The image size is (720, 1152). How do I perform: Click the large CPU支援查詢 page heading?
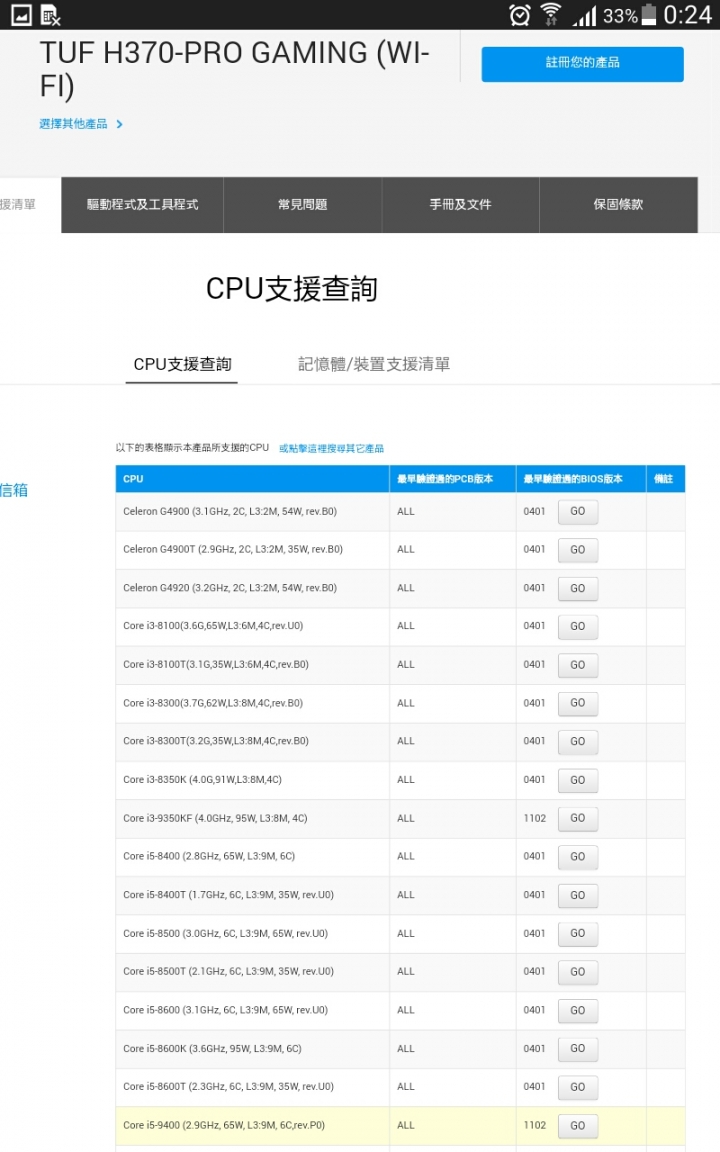tap(292, 289)
